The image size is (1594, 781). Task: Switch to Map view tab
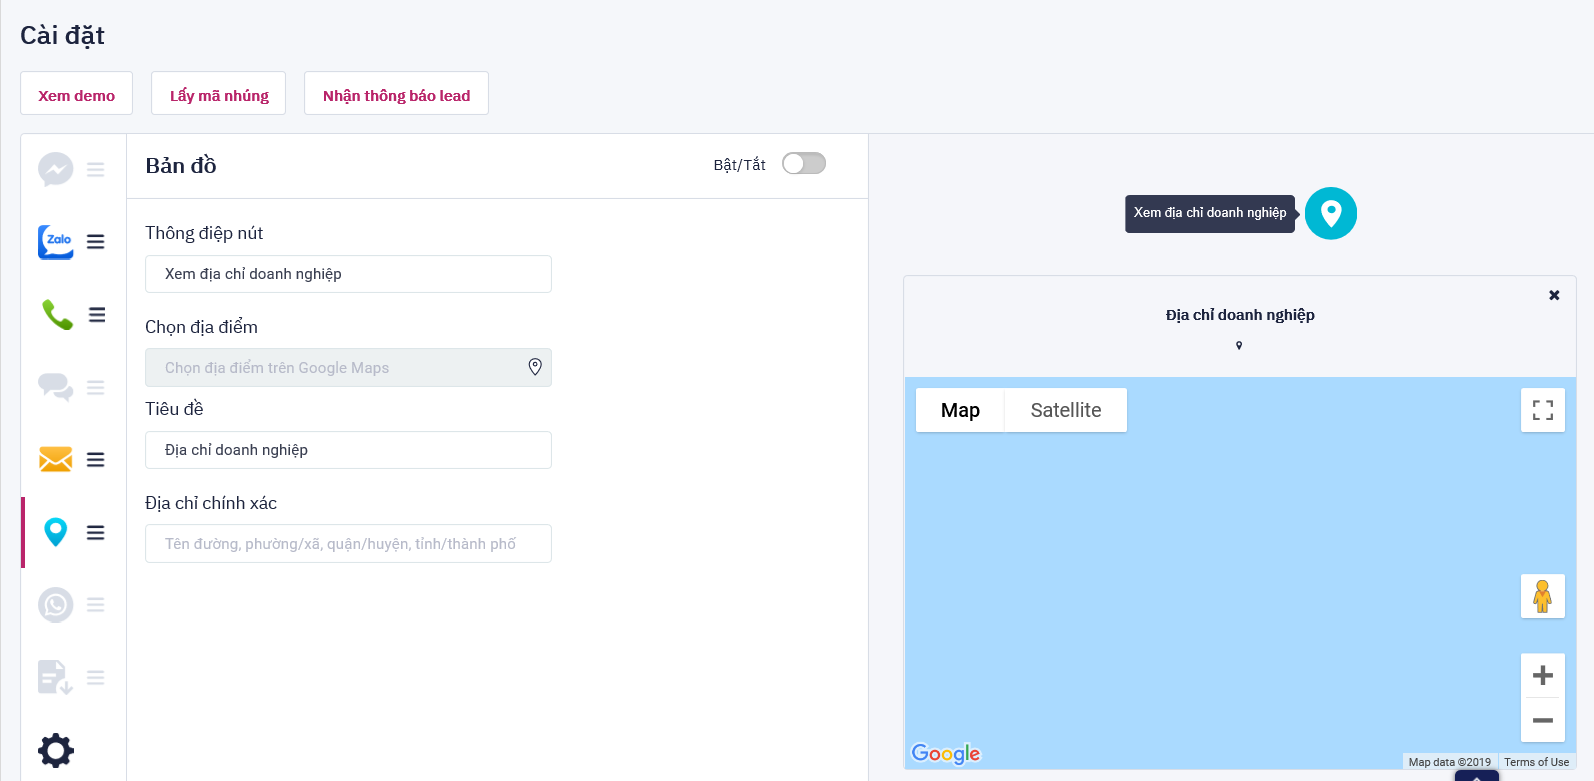point(960,410)
